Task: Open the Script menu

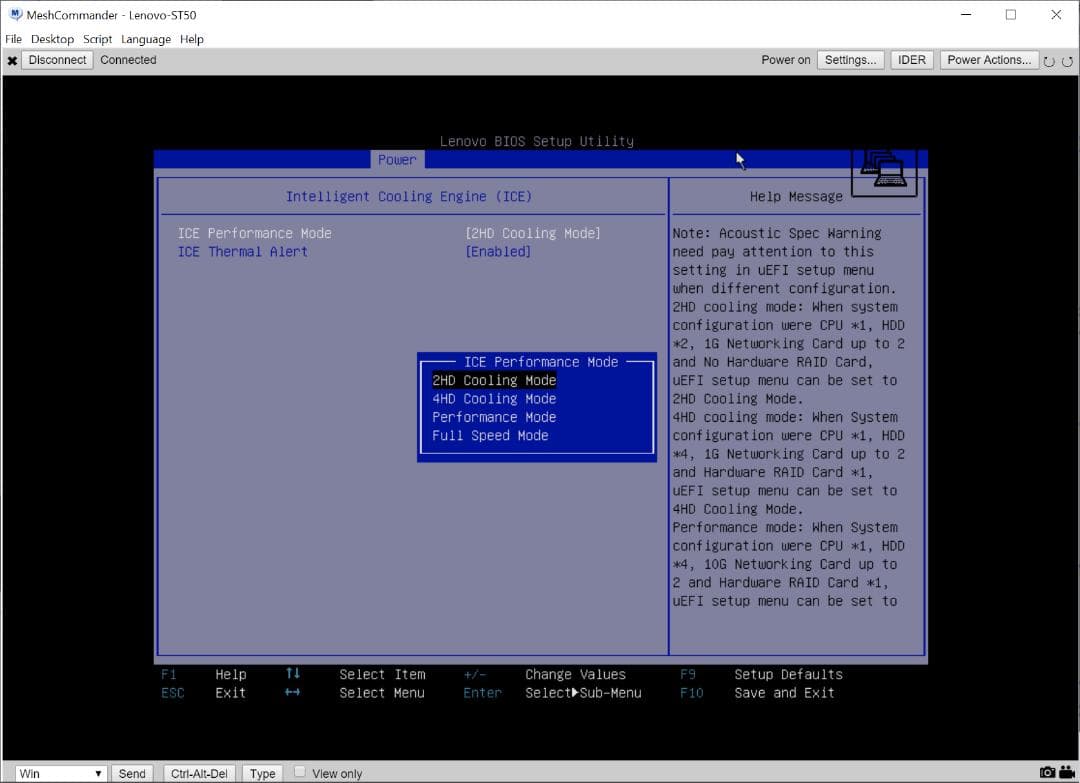Action: coord(97,39)
